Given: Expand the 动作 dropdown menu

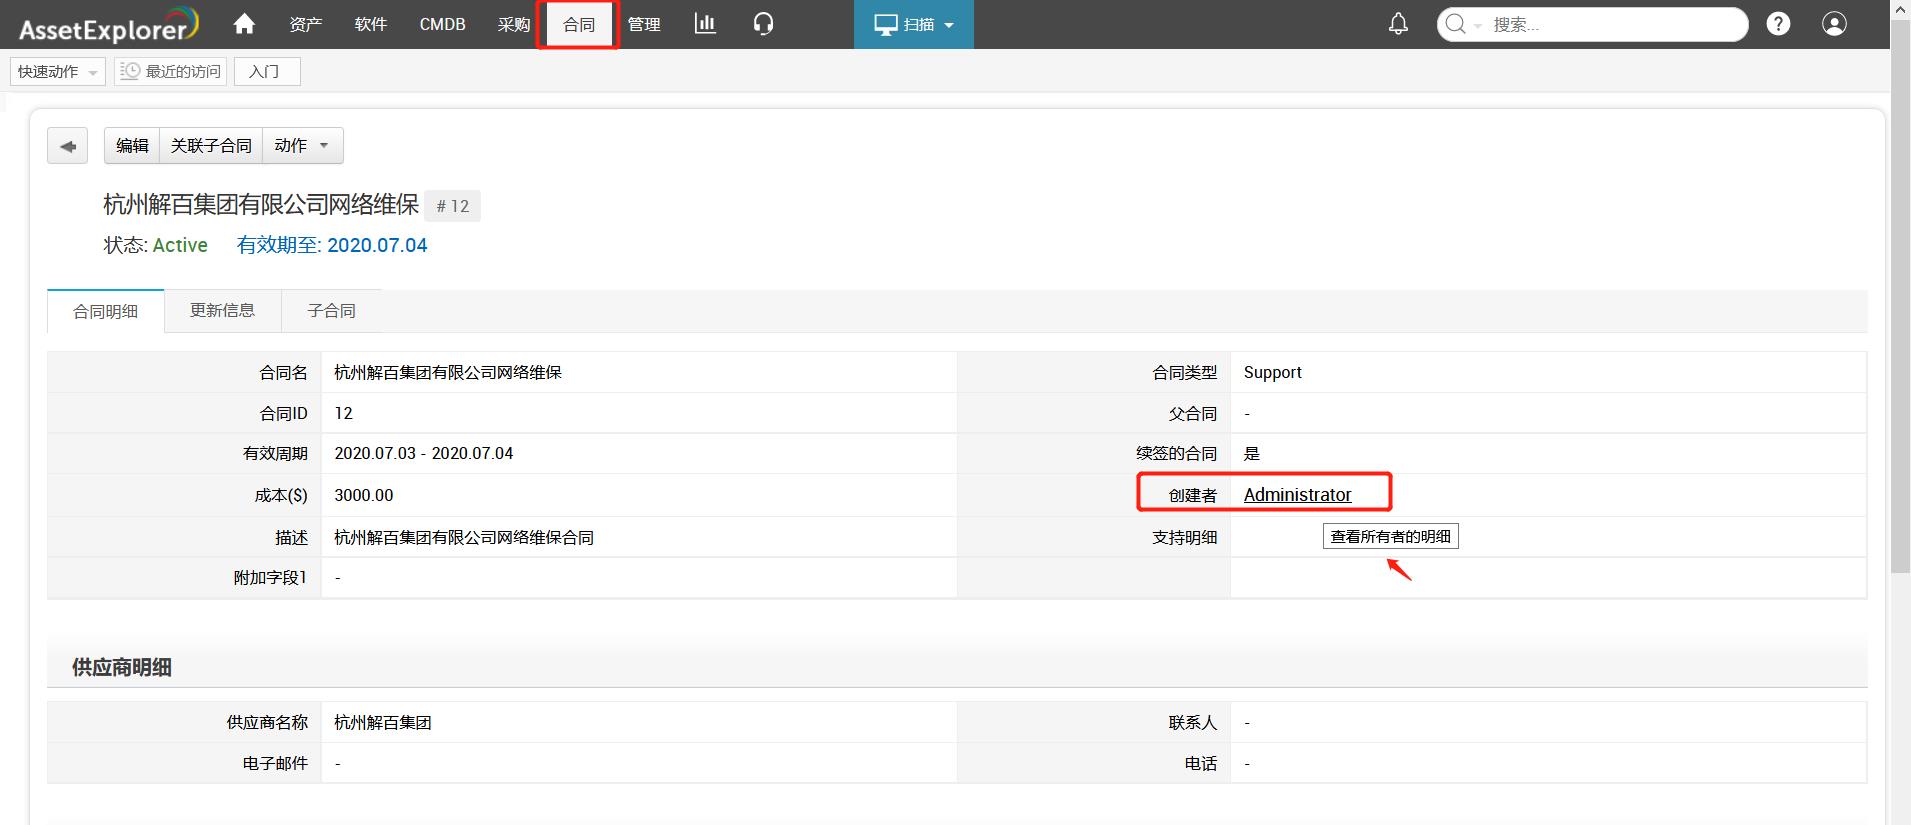Looking at the screenshot, I should pyautogui.click(x=302, y=146).
